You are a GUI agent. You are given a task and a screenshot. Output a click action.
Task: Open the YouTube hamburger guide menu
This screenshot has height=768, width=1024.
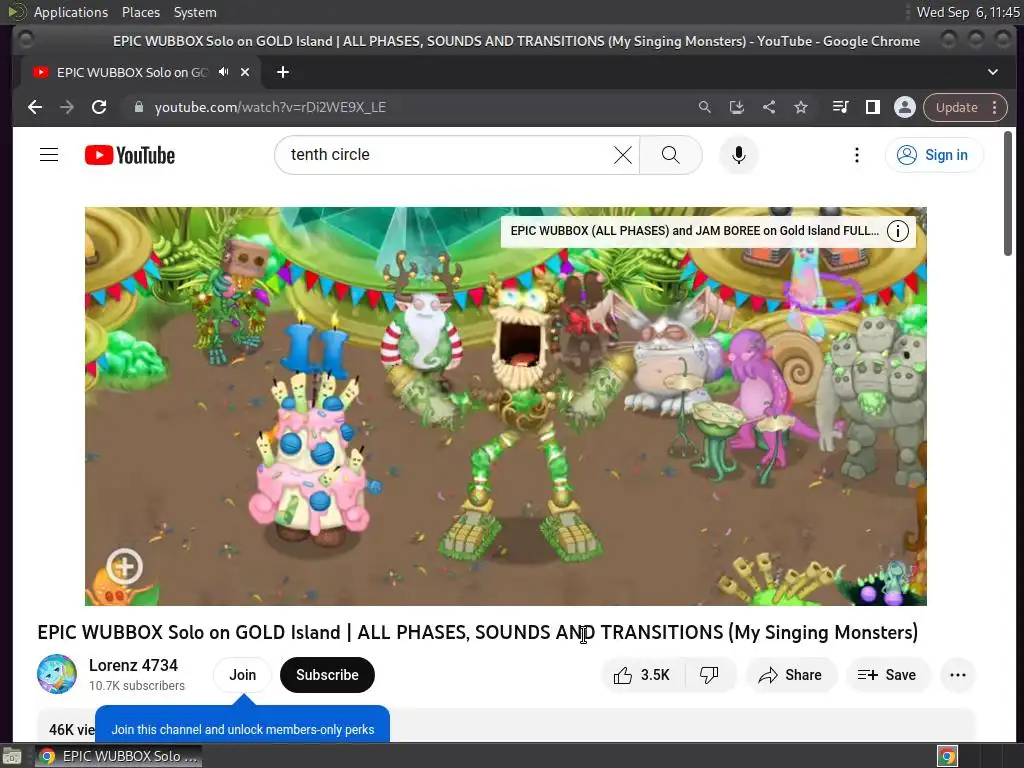point(49,155)
